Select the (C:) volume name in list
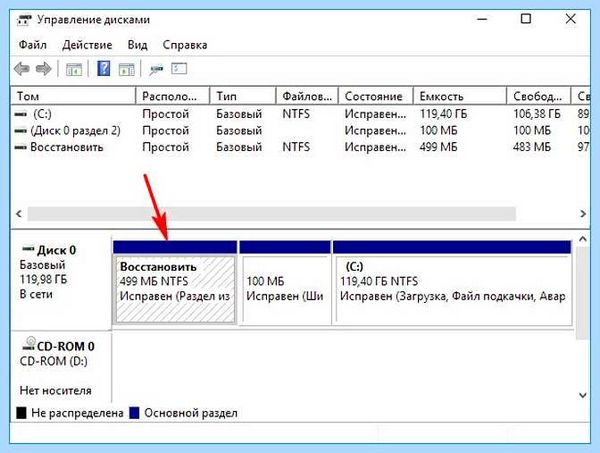This screenshot has height=453, width=600. 42,114
